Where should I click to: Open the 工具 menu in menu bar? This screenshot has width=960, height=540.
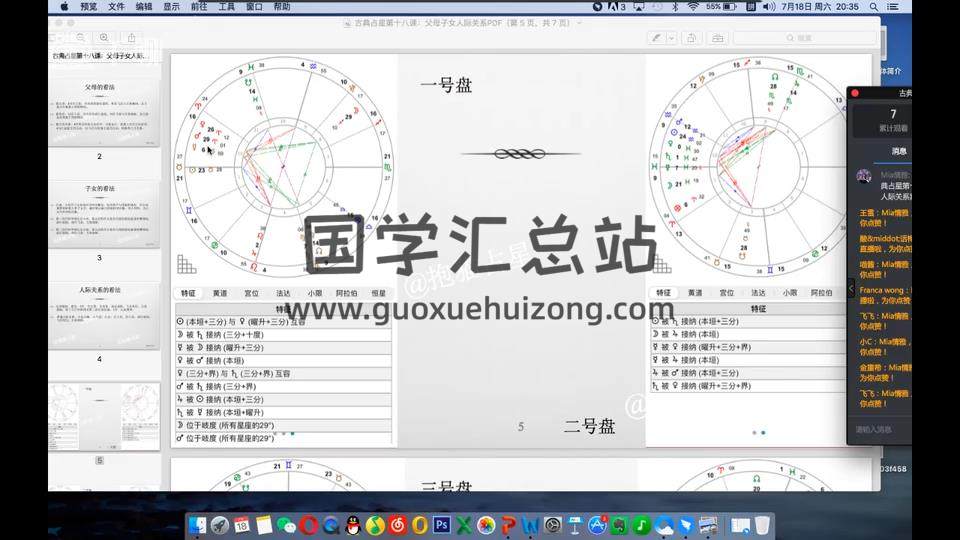point(227,6)
